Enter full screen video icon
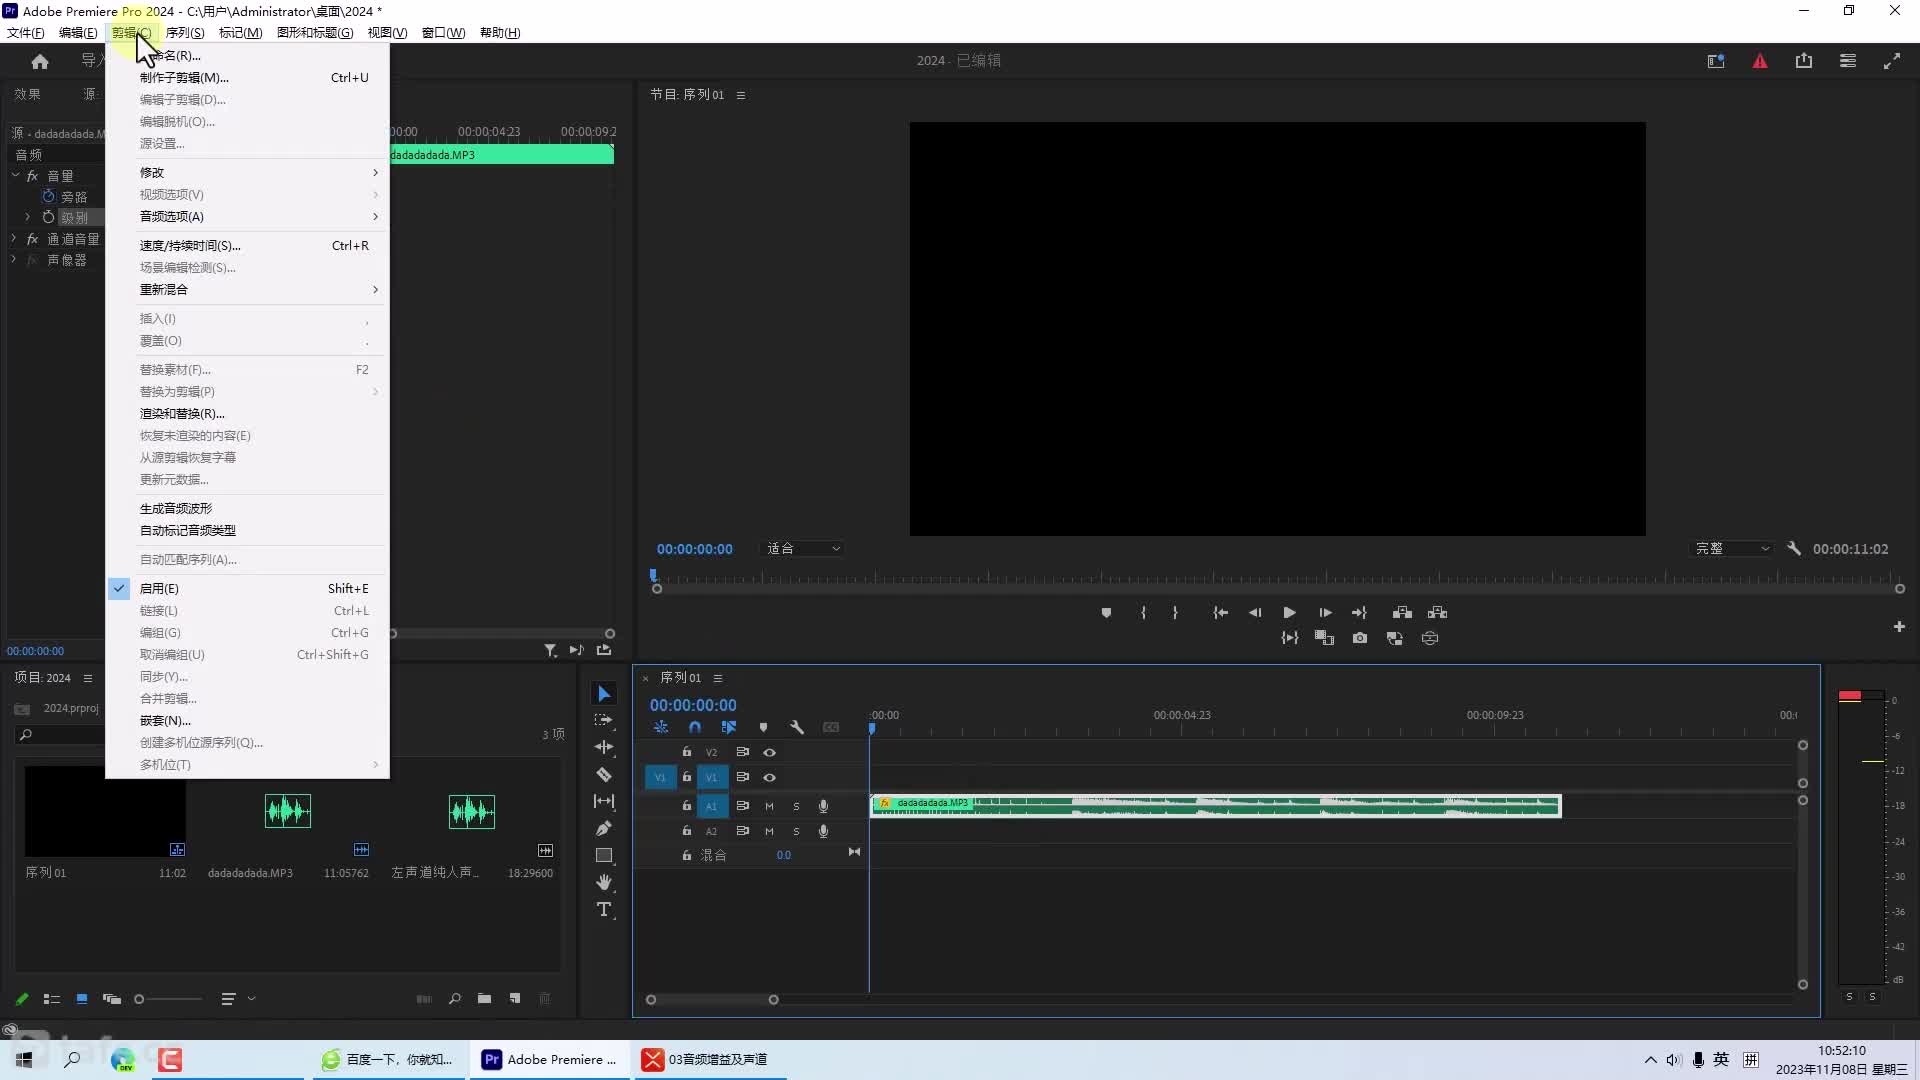 (1892, 61)
